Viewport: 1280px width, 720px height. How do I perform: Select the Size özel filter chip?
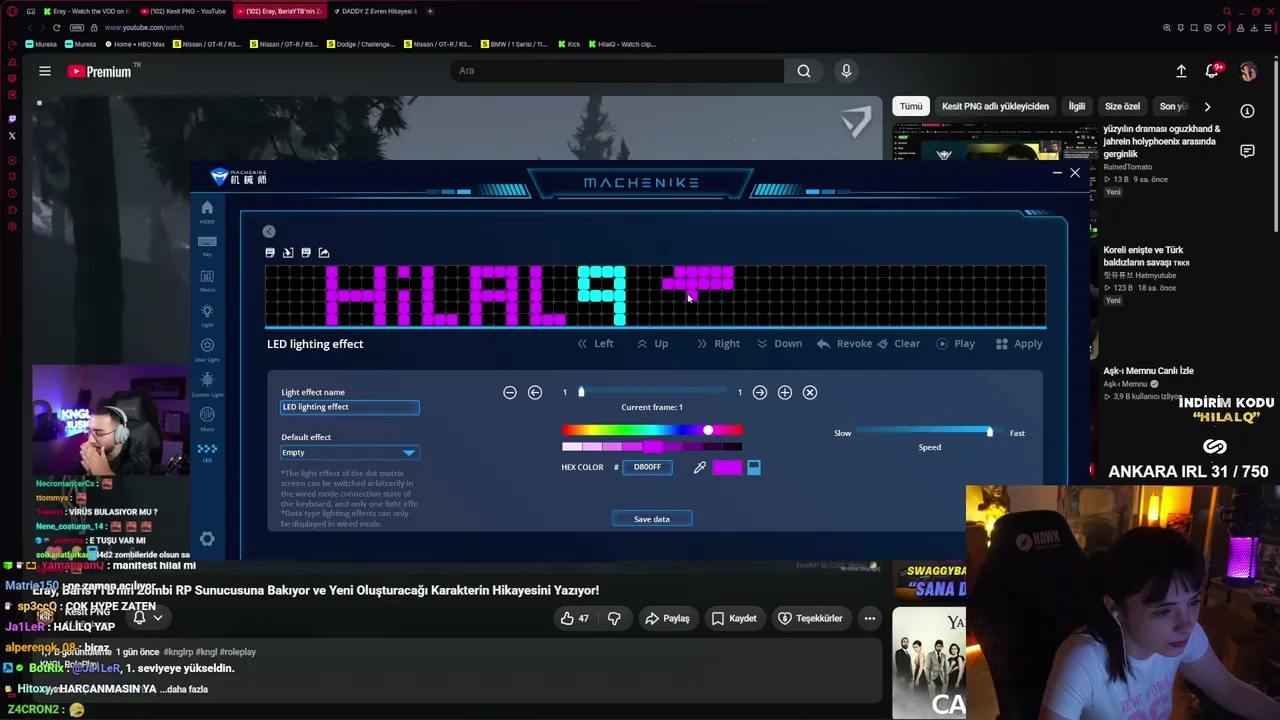[1122, 106]
